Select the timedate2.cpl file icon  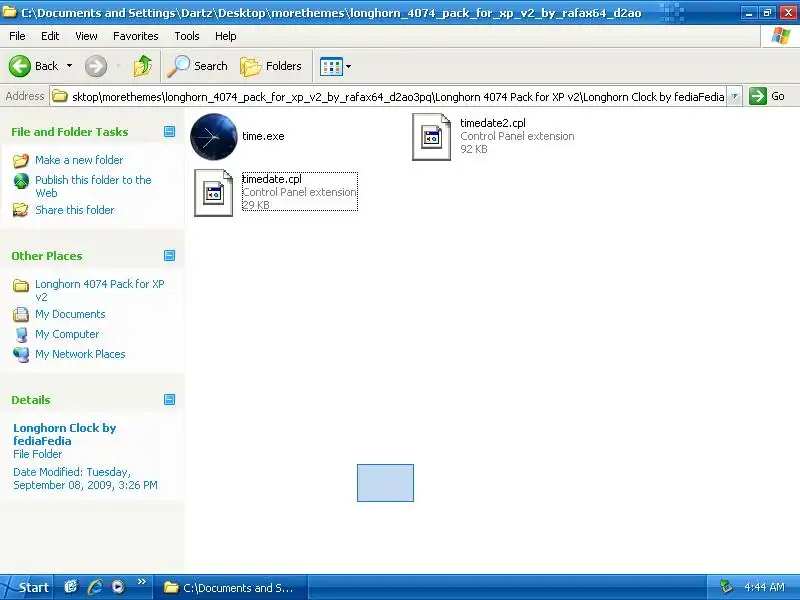tap(432, 137)
